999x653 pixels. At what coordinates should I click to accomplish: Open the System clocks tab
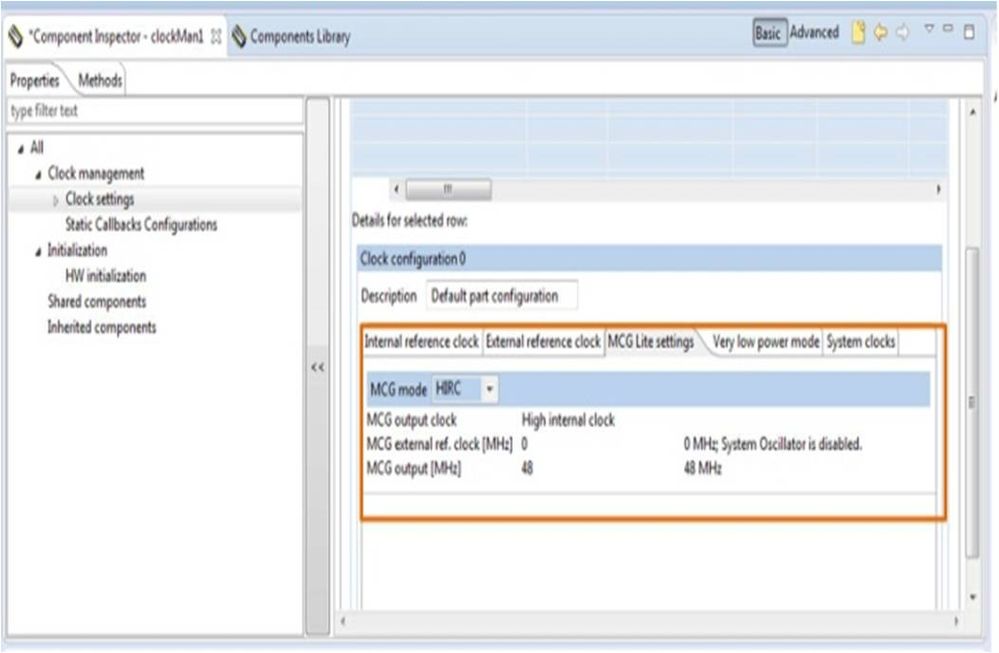861,342
